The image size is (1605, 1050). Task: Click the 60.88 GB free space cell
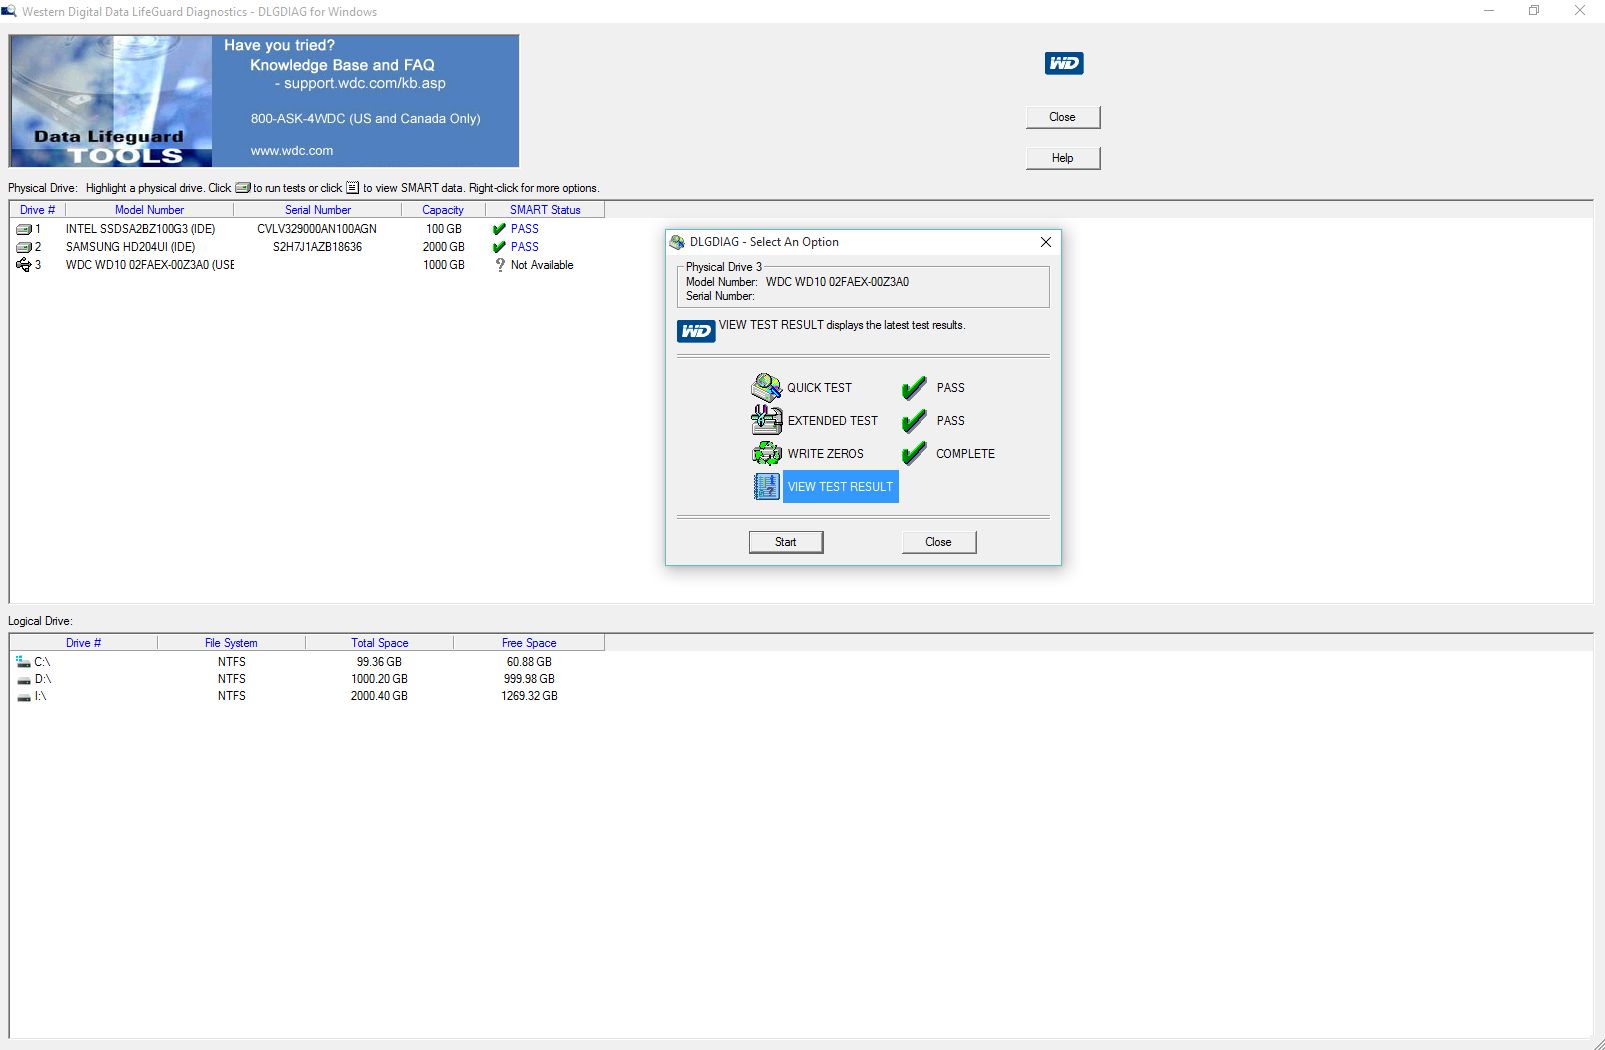529,662
